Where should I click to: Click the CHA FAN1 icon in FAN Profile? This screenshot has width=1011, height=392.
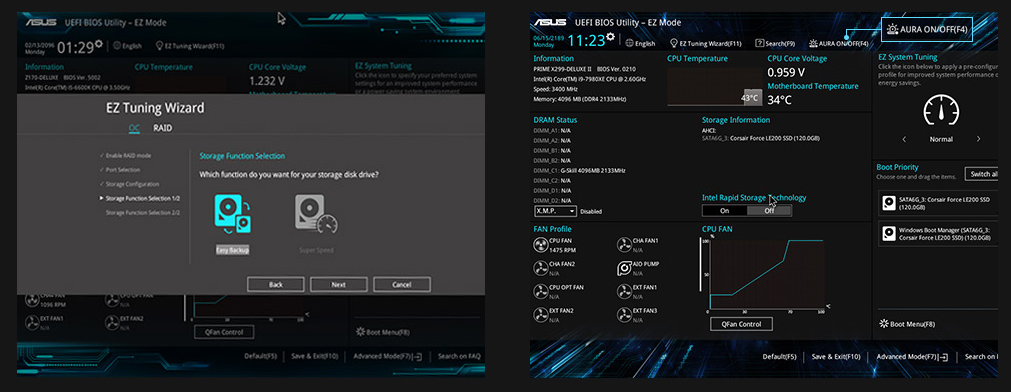coord(624,244)
